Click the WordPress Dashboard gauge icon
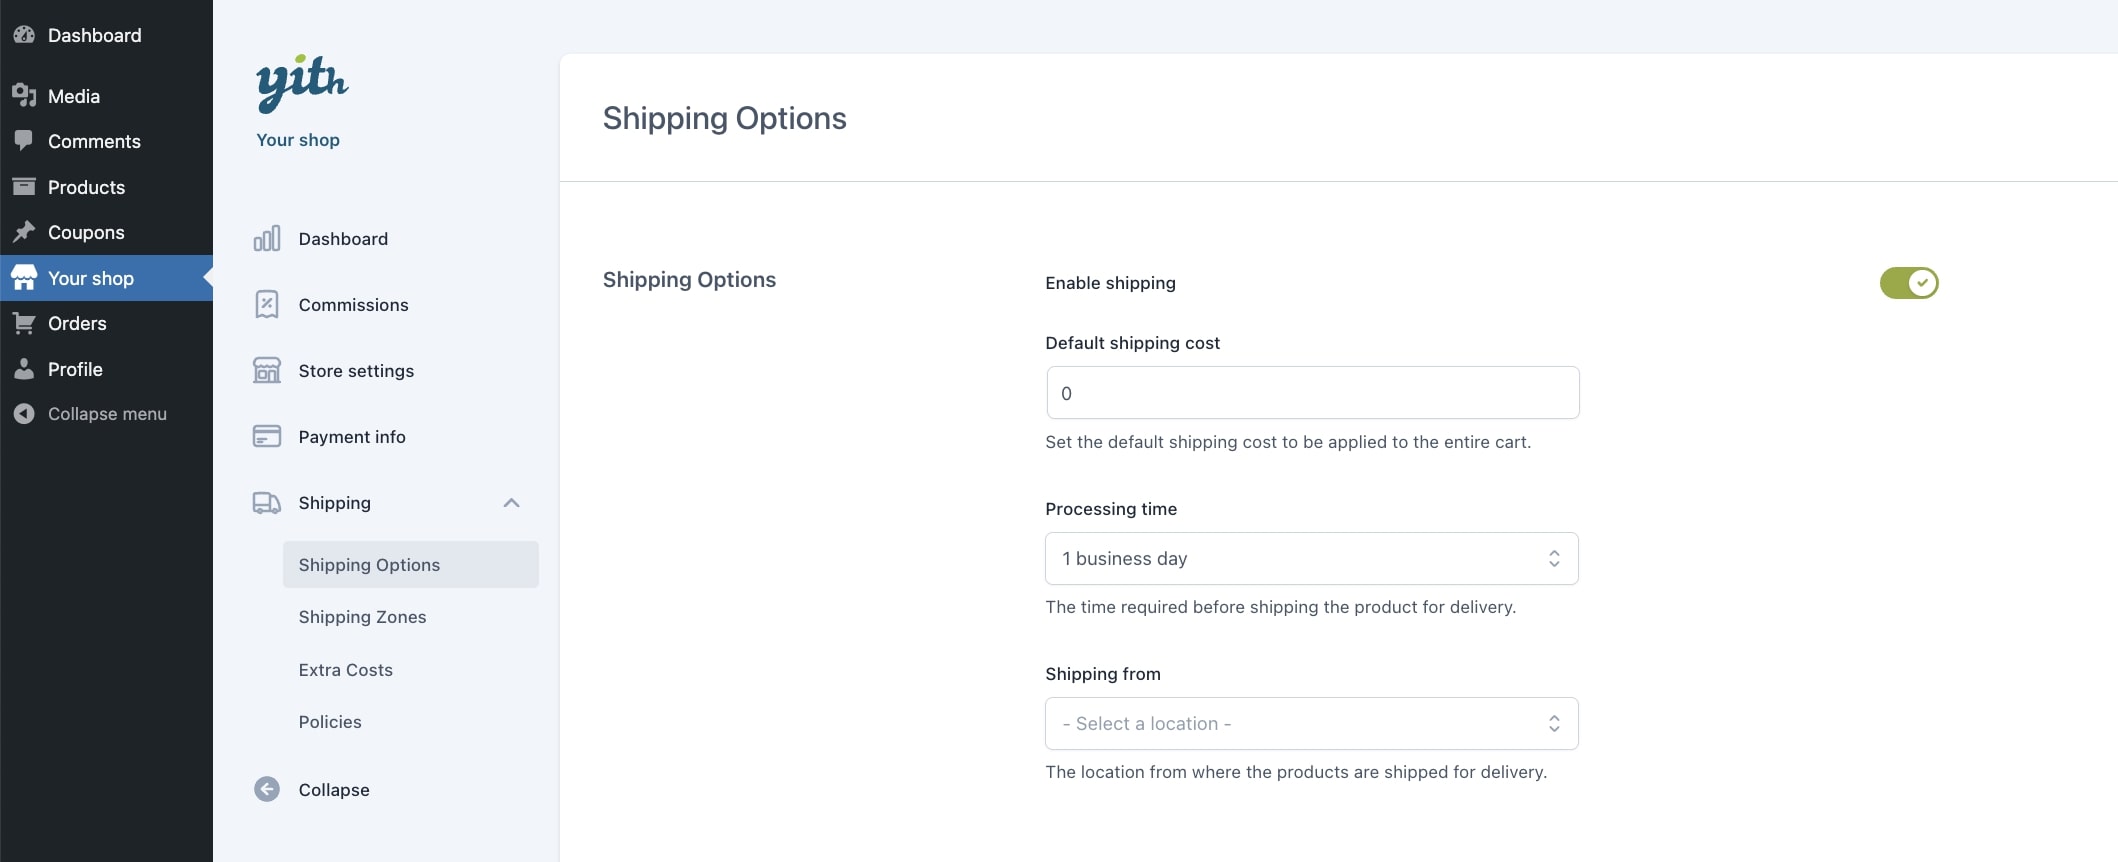 coord(24,35)
